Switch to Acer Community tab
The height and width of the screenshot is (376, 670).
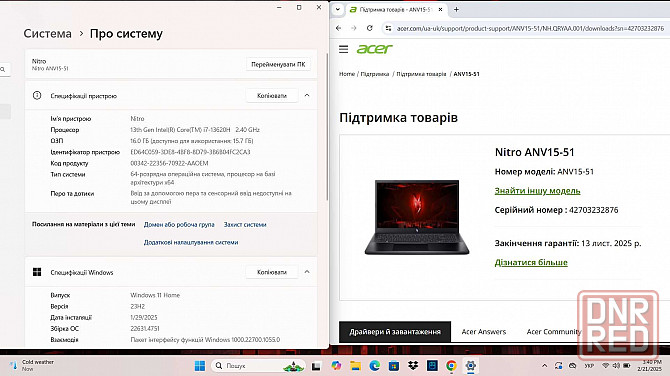pos(554,332)
